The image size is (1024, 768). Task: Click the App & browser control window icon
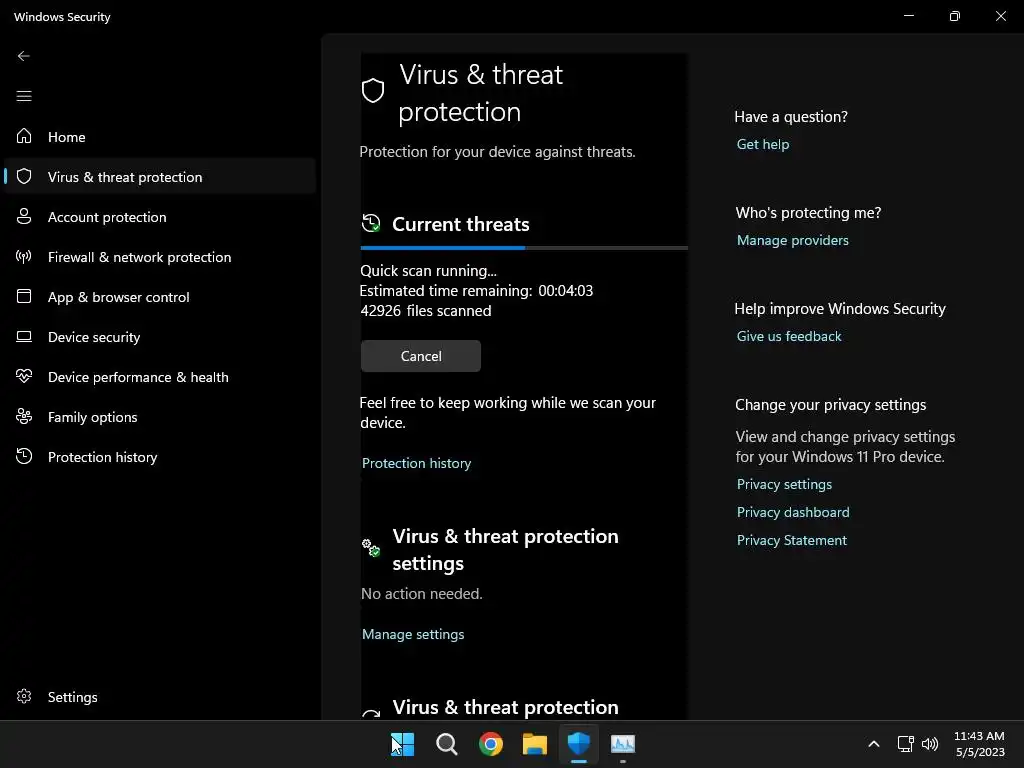point(24,296)
